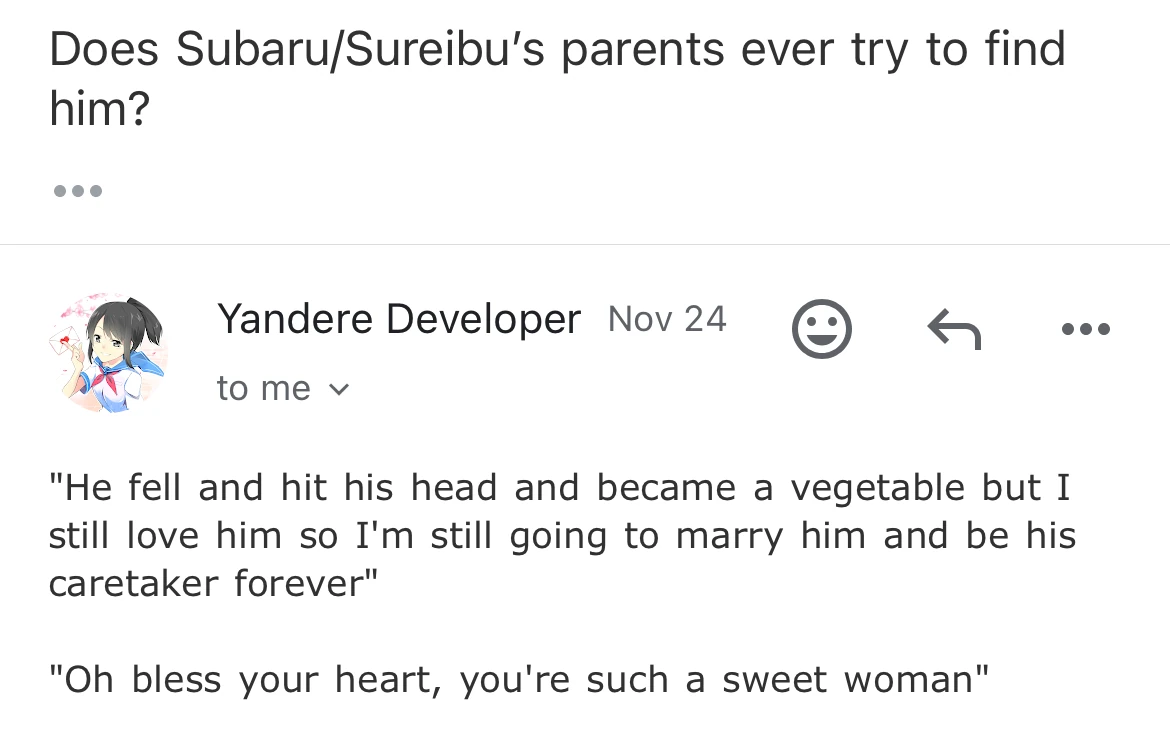1170x749 pixels.
Task: Click the sender name Yandere Developer
Action: [x=399, y=318]
